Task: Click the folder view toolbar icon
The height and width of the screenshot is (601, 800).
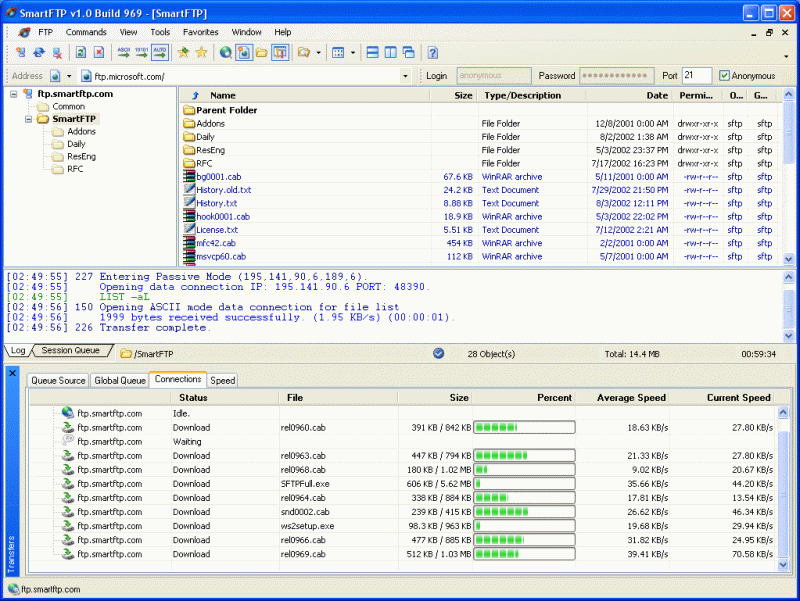Action: point(304,53)
